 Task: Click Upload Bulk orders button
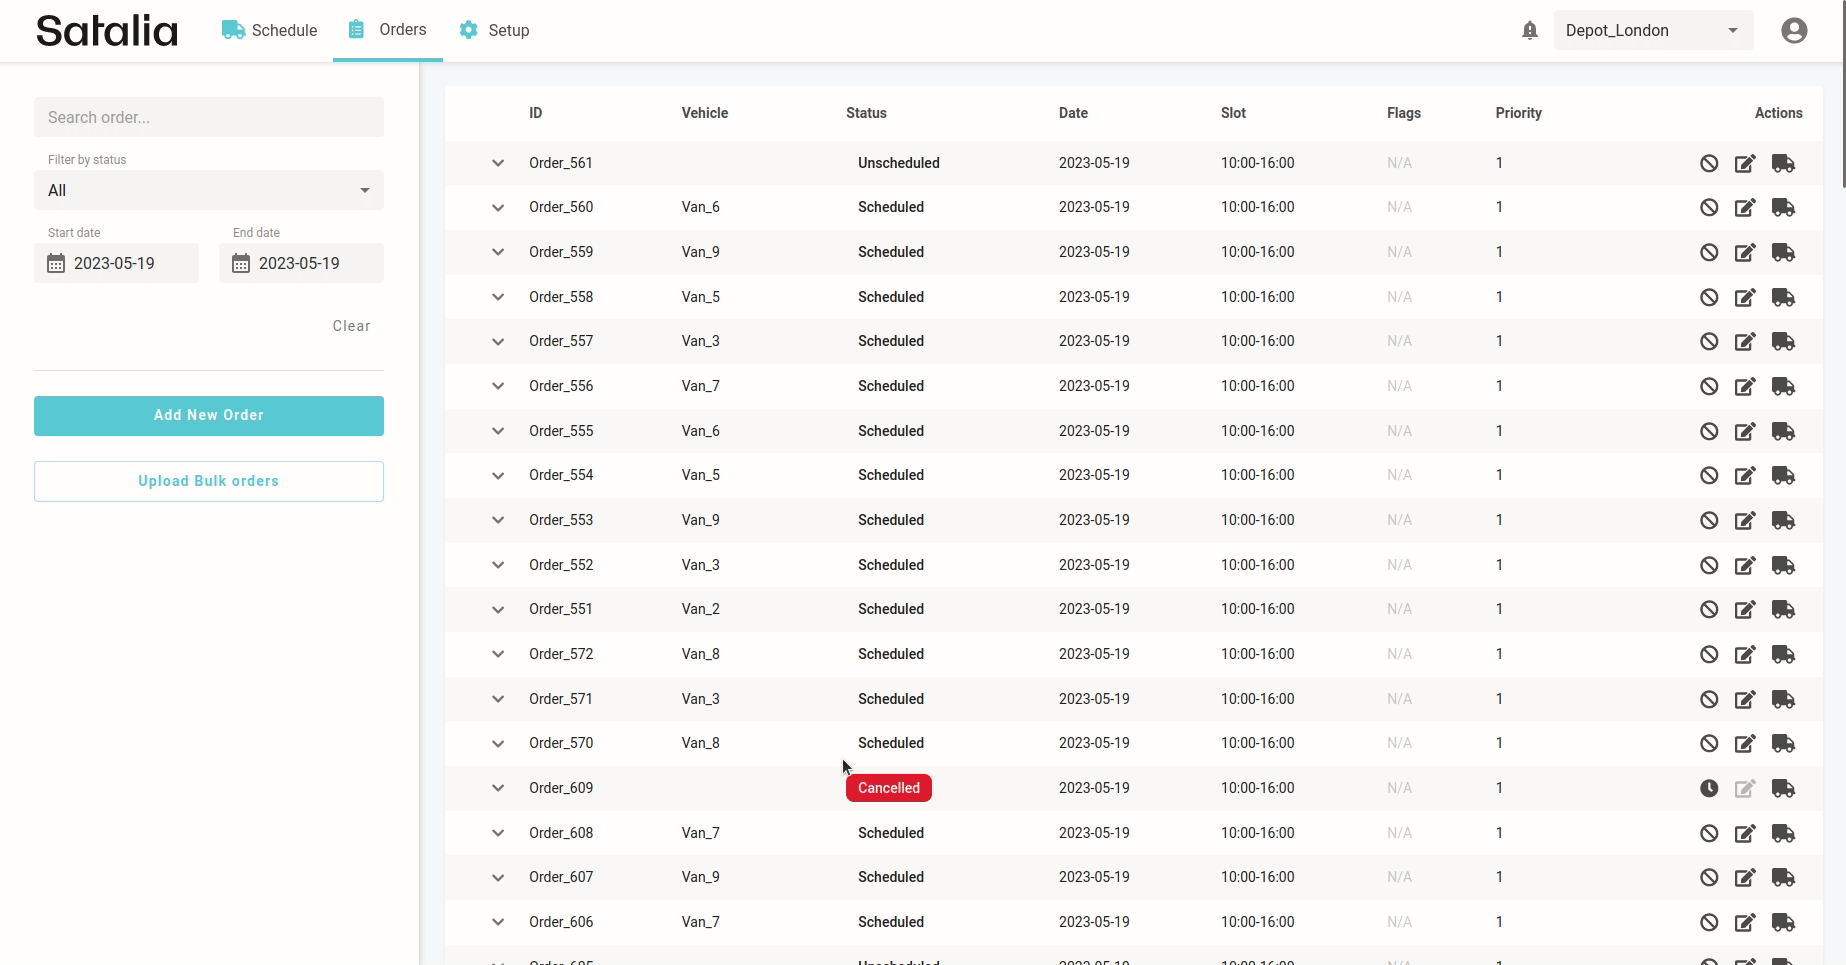tap(209, 481)
